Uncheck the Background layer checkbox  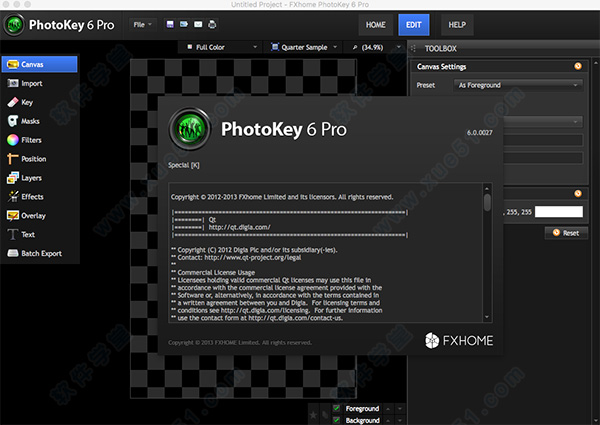(x=336, y=420)
